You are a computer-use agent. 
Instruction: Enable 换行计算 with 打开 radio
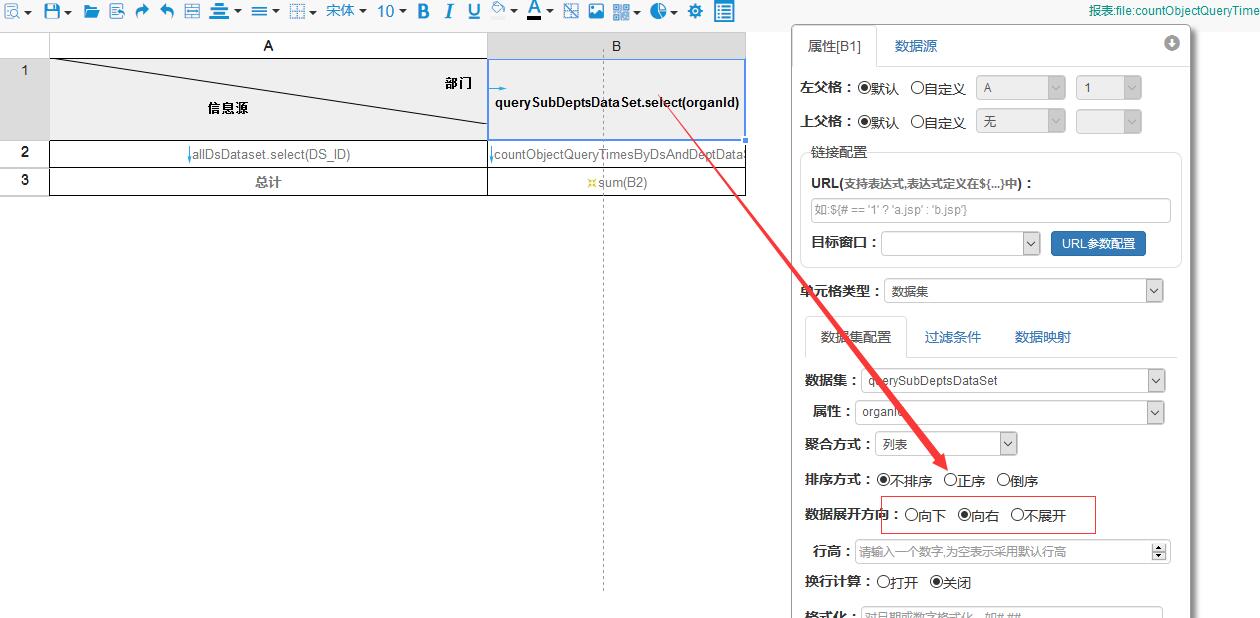pos(884,581)
